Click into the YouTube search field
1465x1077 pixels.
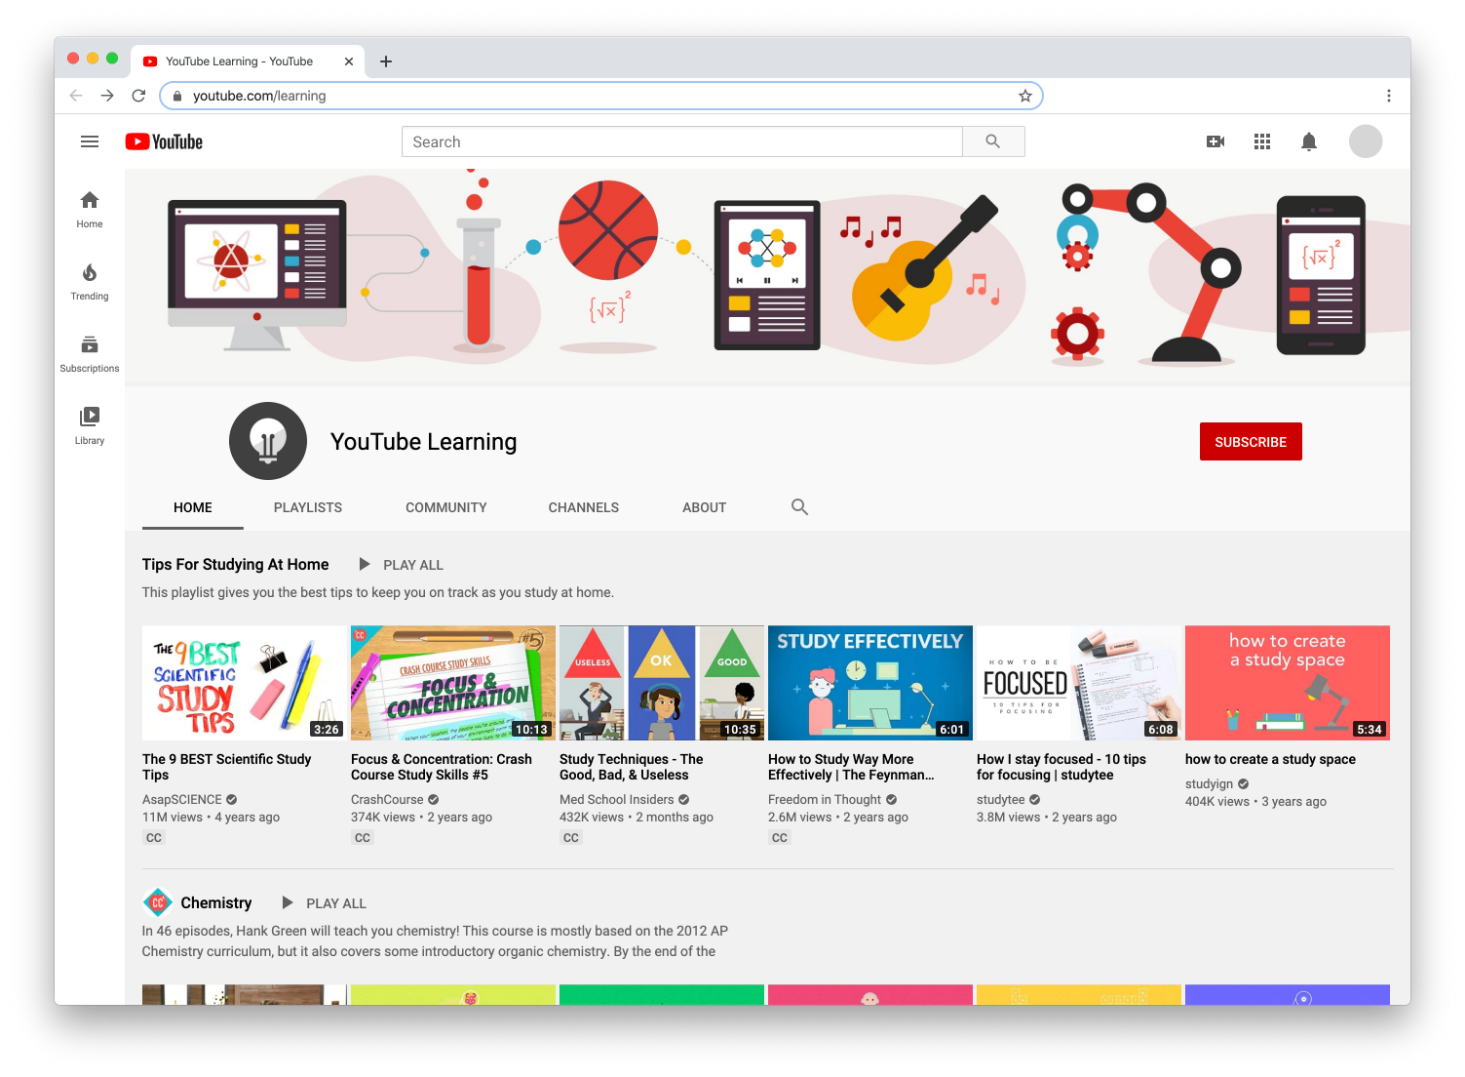point(682,142)
